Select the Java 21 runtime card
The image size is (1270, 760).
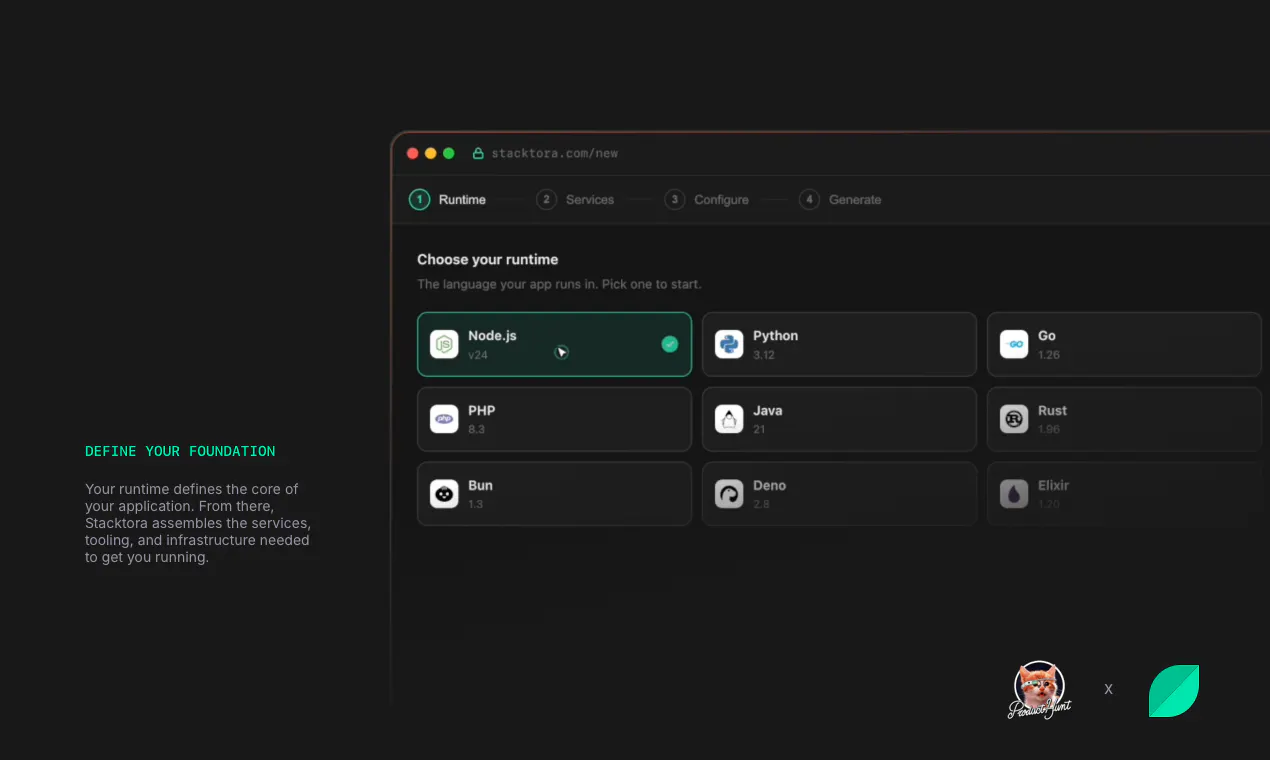point(839,419)
